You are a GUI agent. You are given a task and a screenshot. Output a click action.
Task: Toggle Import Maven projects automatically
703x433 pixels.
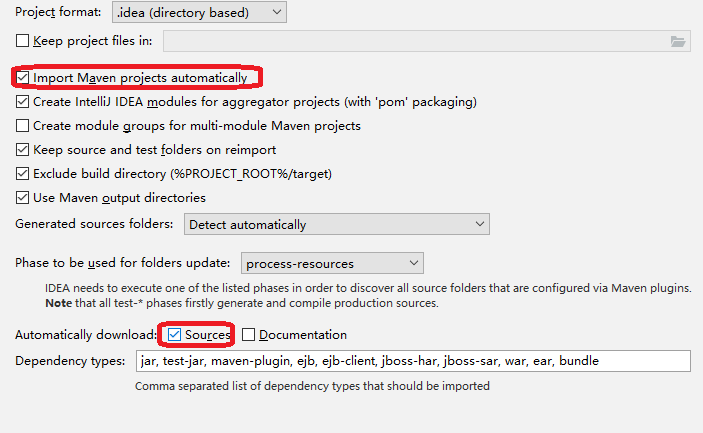click(23, 78)
